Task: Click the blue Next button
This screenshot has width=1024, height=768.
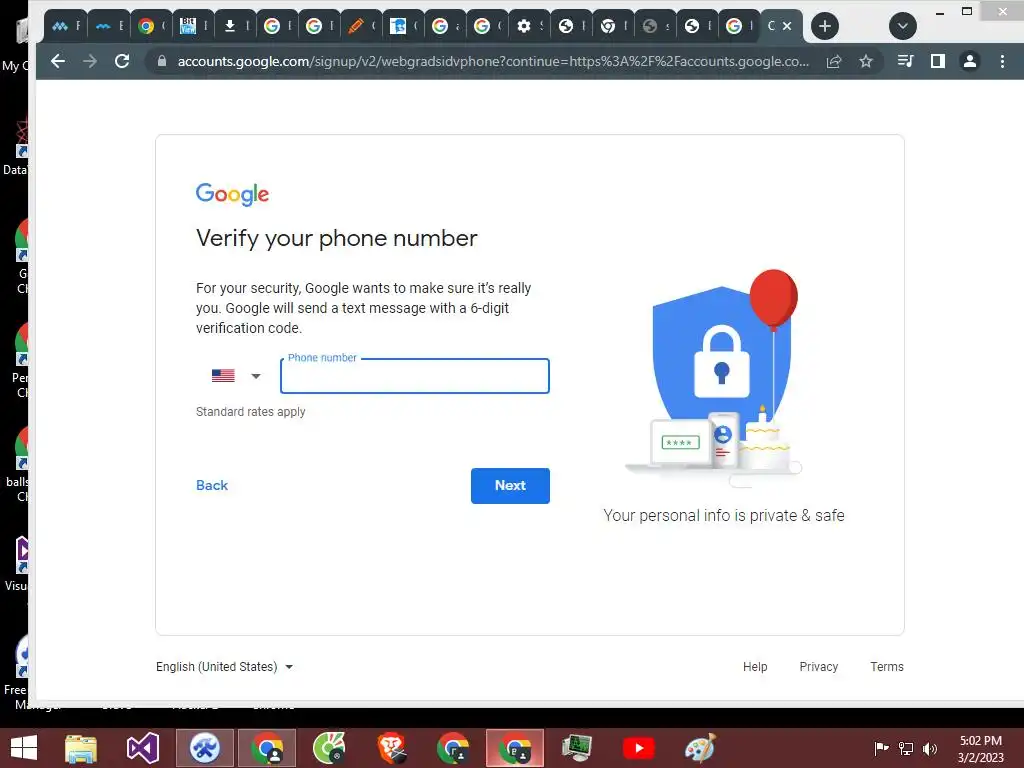Action: pos(510,486)
